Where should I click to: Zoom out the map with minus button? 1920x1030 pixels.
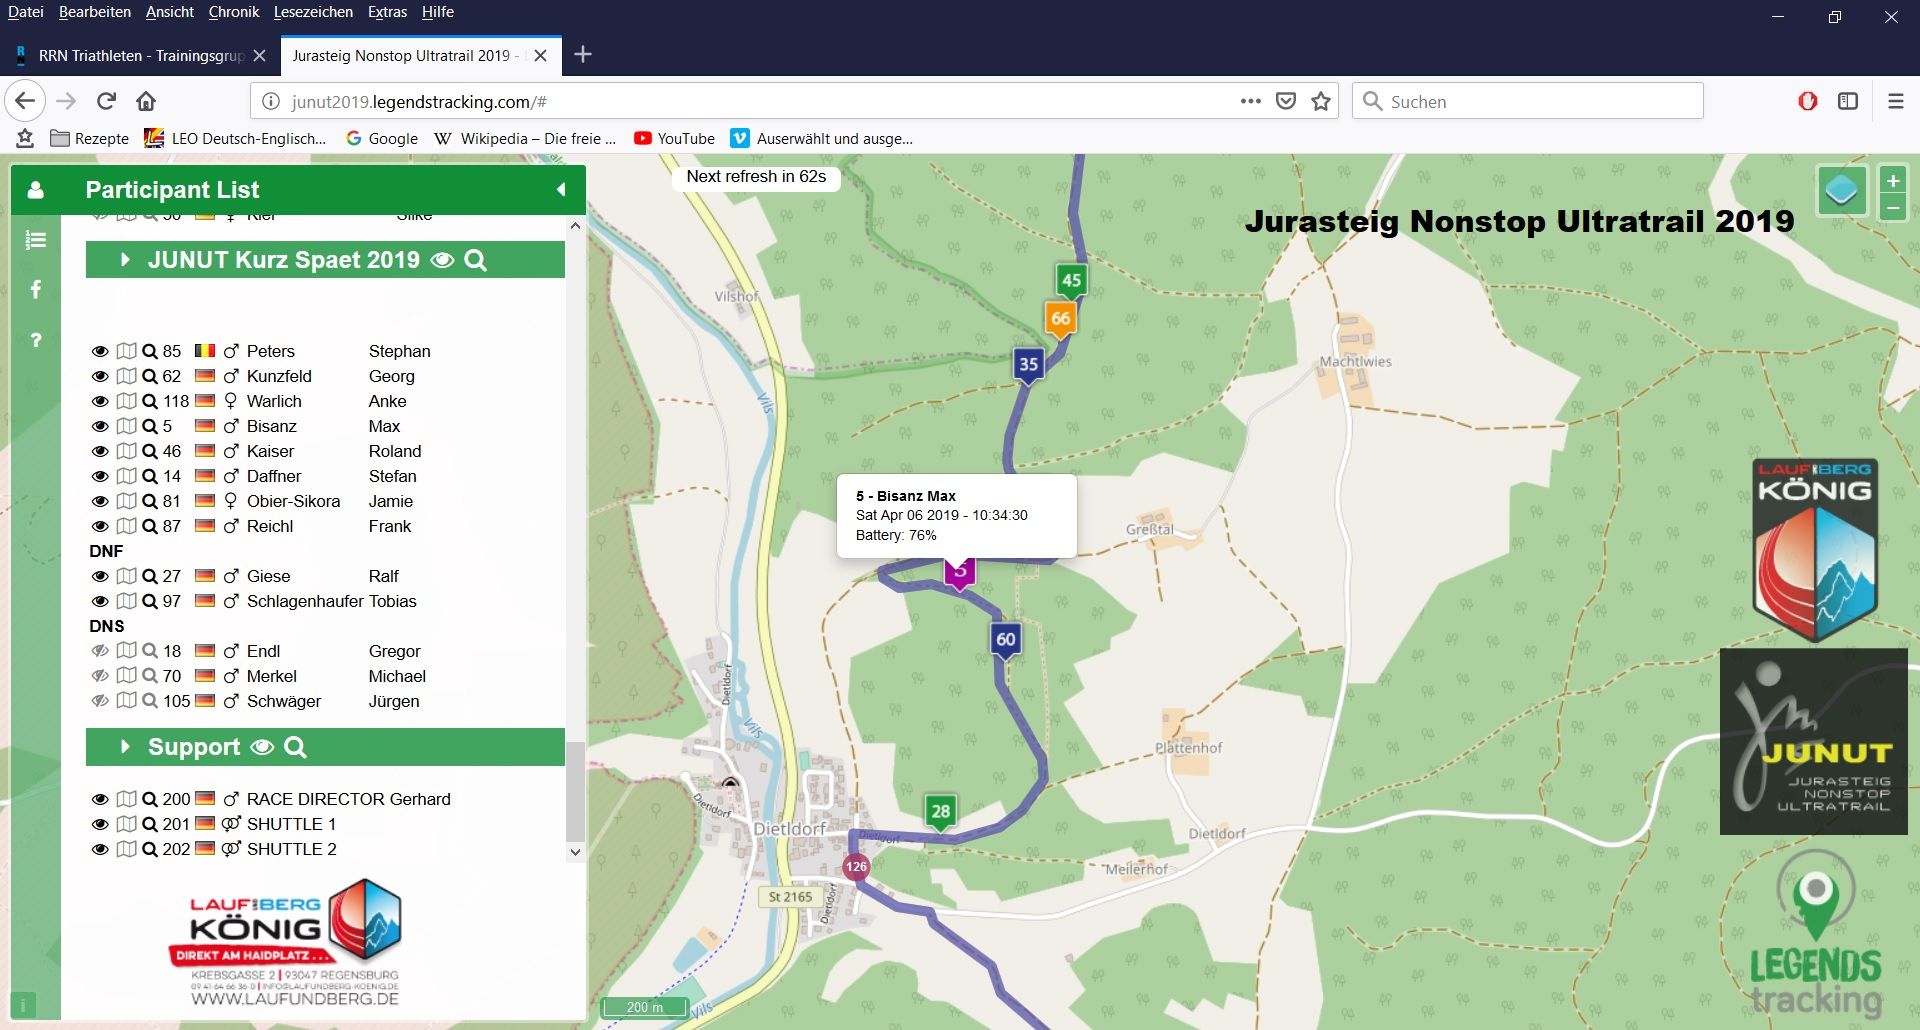[1892, 208]
